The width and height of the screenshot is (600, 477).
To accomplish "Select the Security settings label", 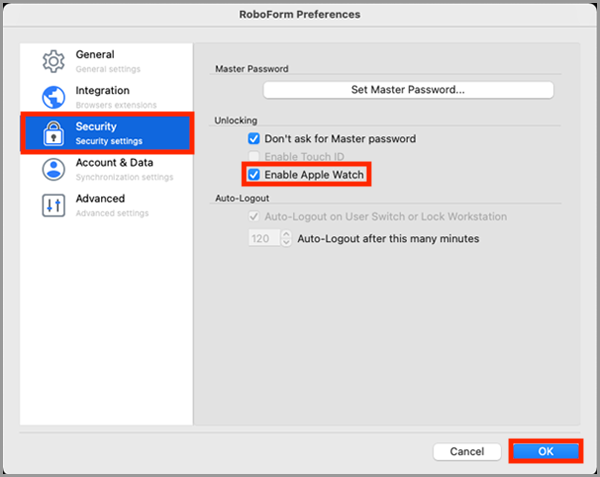I will [109, 141].
